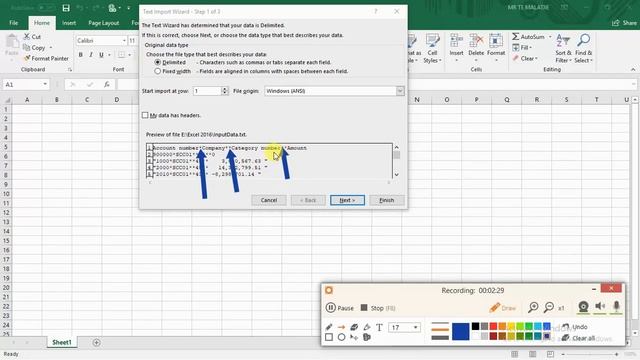The height and width of the screenshot is (360, 640).
Task: Pick the yellow color swatch
Action: pos(511,326)
